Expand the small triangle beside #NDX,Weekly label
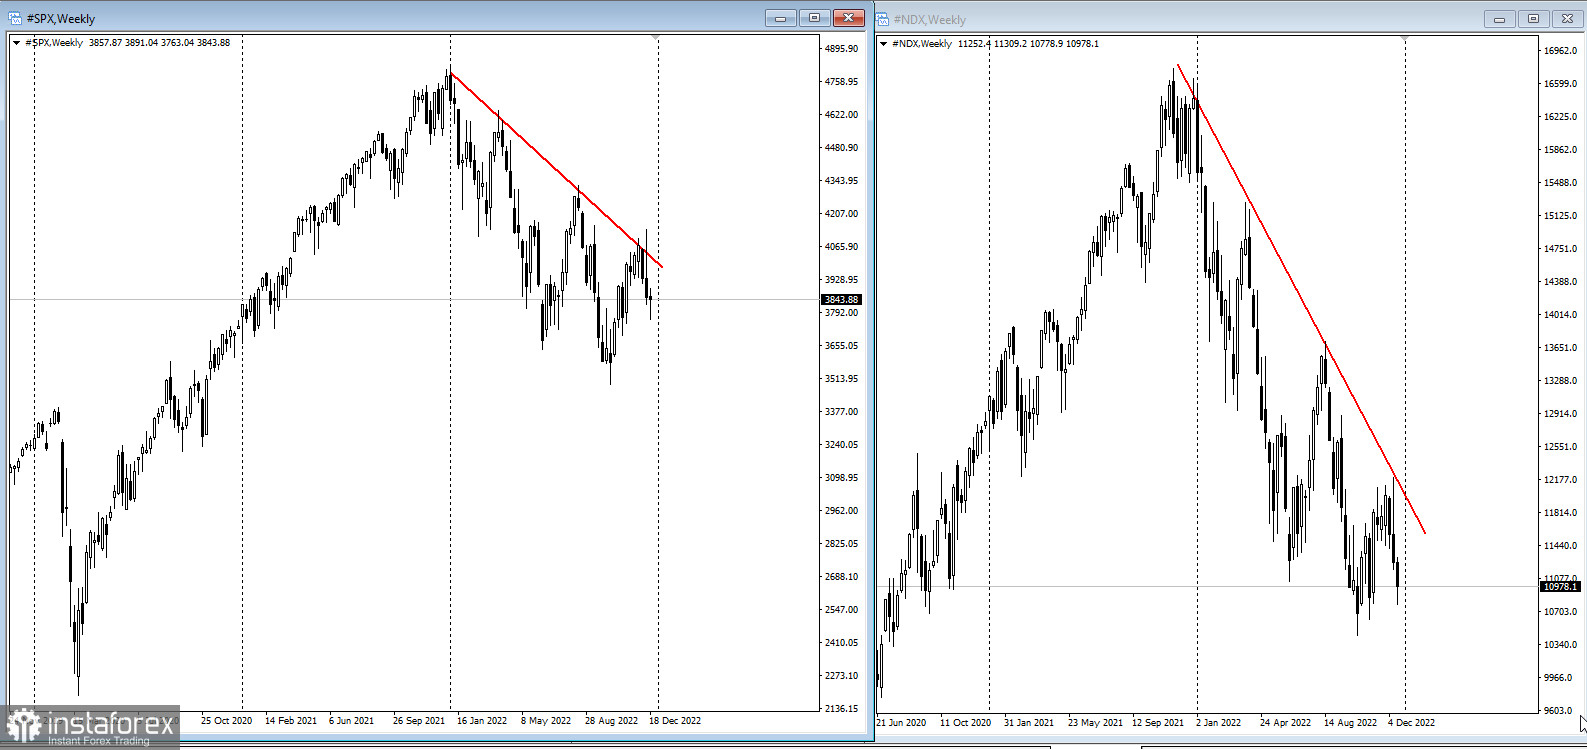Image resolution: width=1587 pixels, height=750 pixels. pos(884,44)
